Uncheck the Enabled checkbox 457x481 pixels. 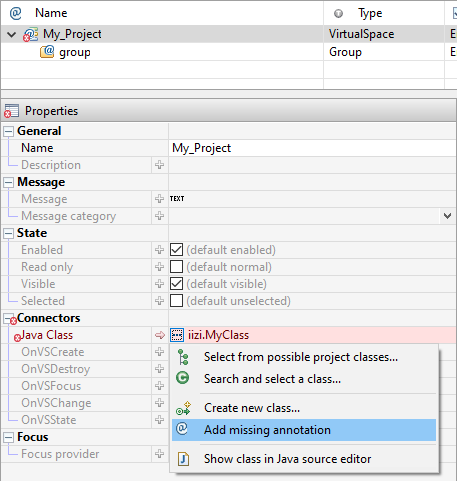pos(177,250)
